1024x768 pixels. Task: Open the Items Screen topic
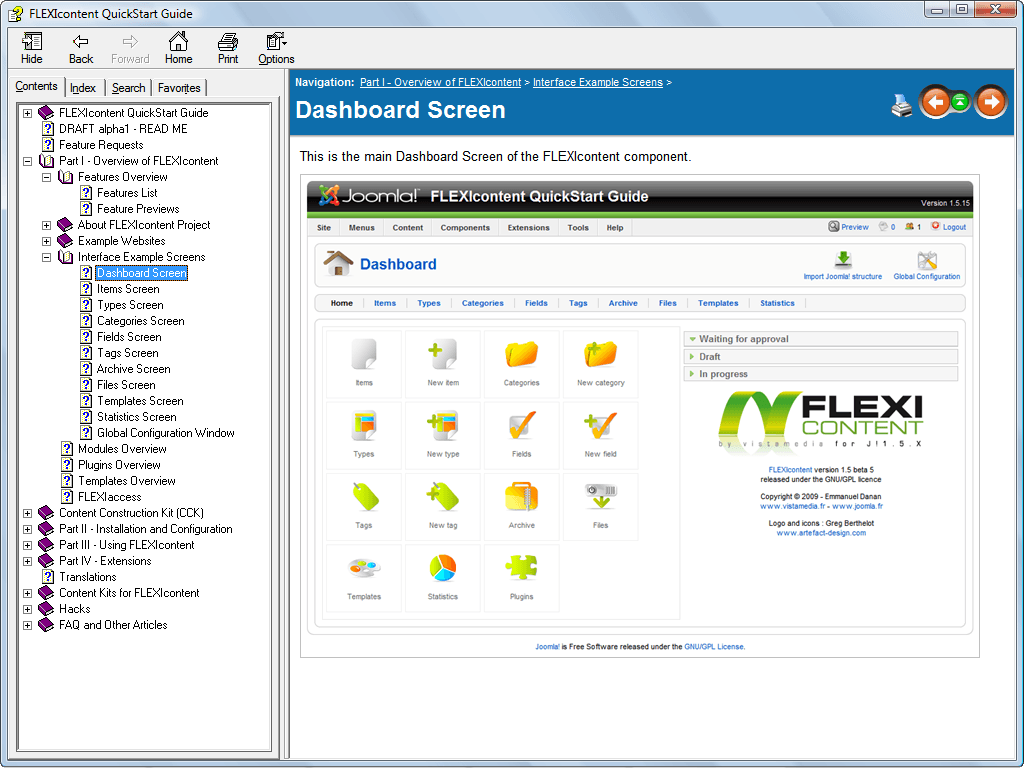128,289
